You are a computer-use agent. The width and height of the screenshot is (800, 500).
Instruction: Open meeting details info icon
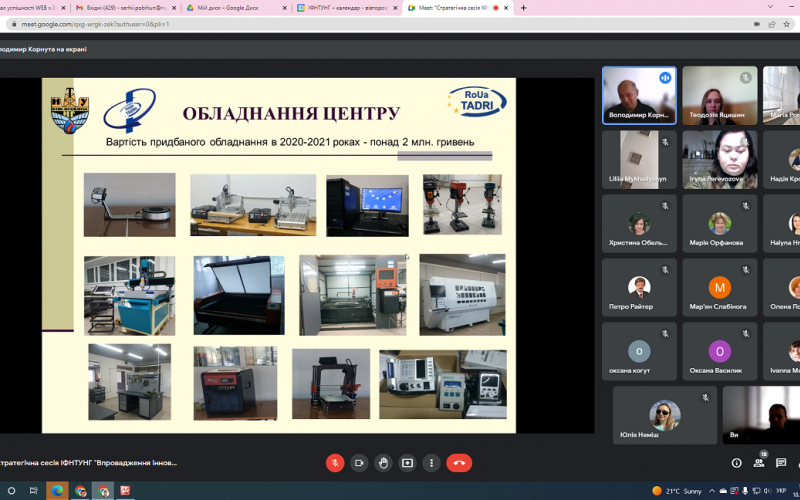tap(736, 463)
